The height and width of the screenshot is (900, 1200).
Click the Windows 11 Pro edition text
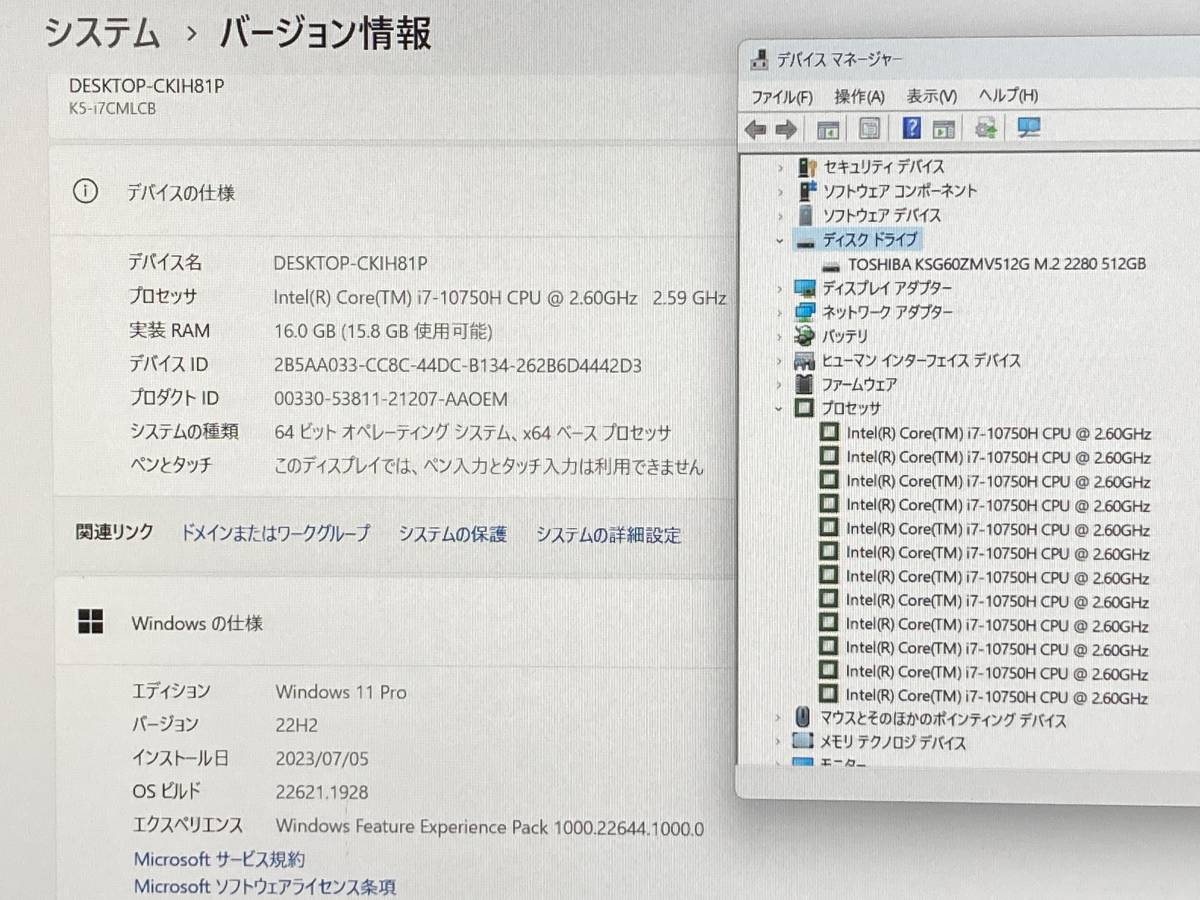click(x=341, y=691)
